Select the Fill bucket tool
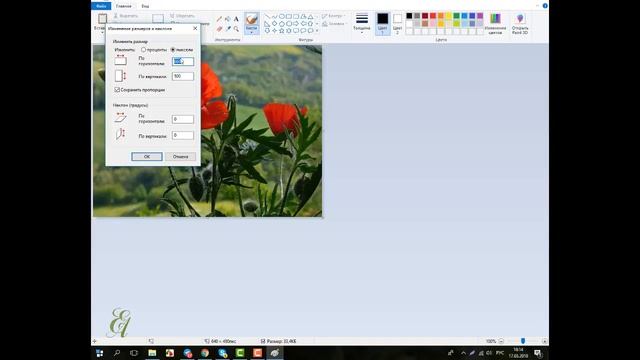Screen dimensions: 640x360 (x=228, y=19)
